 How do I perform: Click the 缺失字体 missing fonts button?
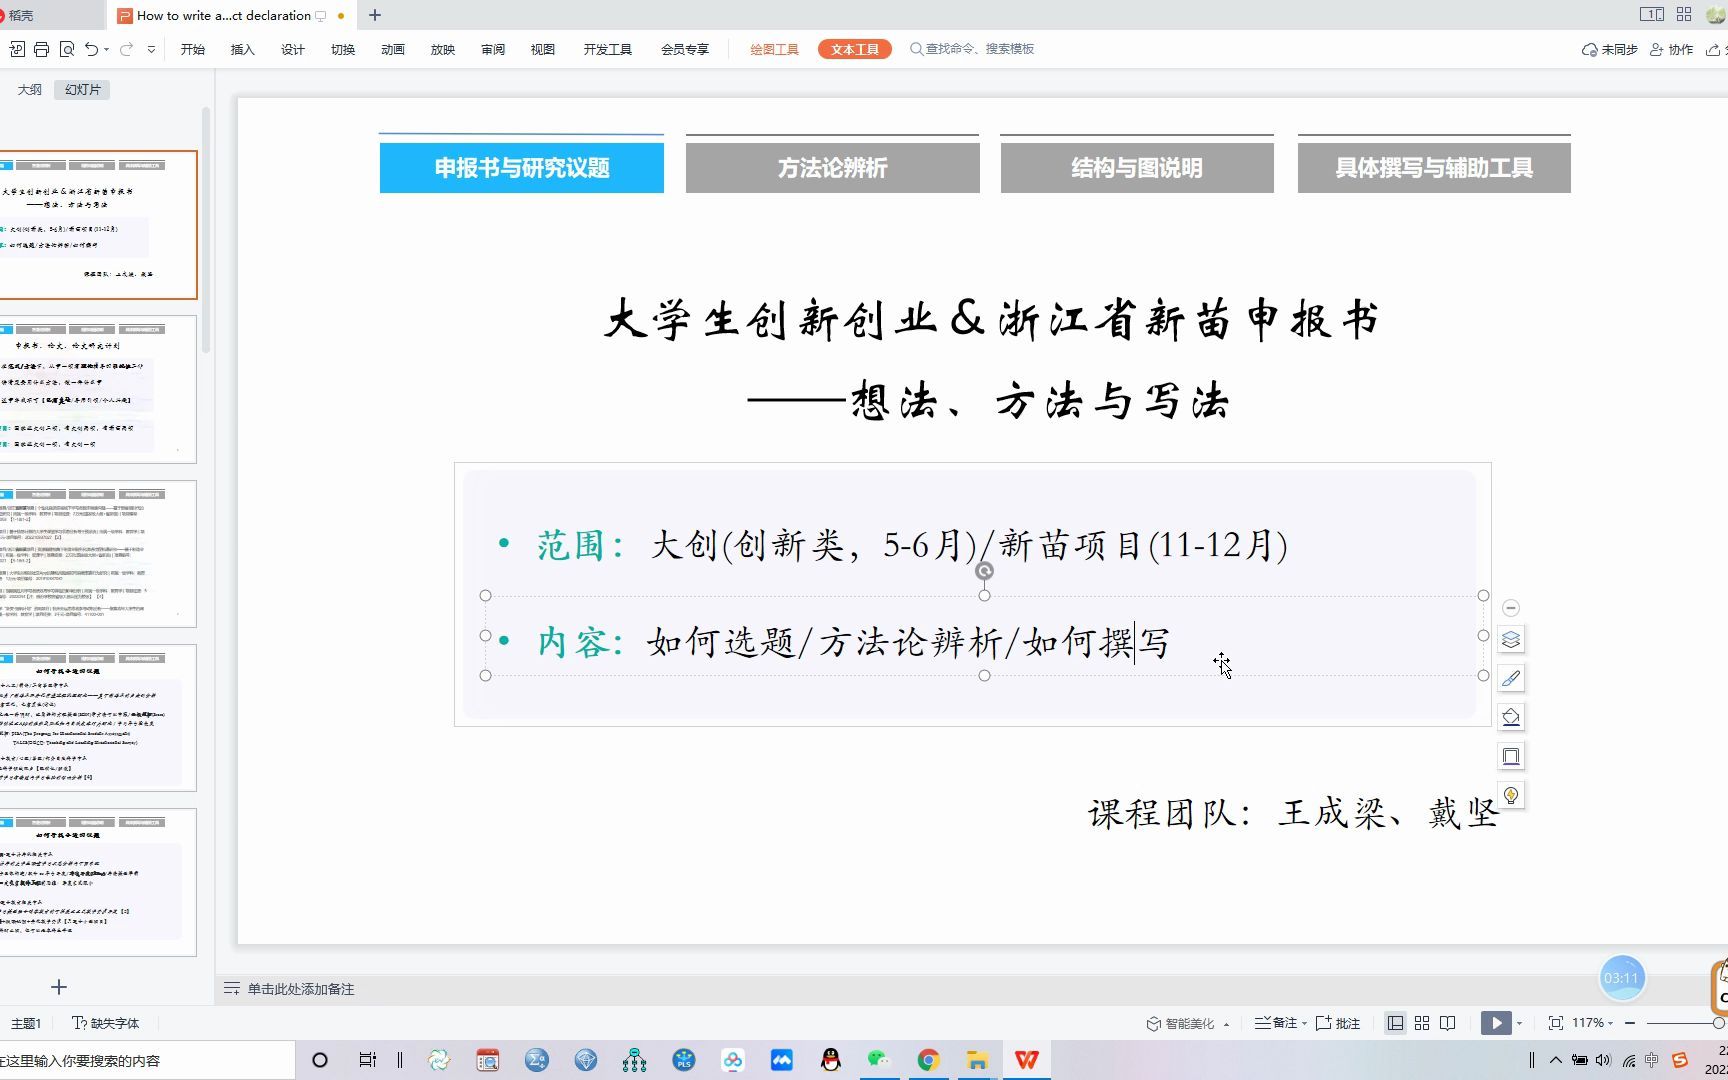[106, 1023]
